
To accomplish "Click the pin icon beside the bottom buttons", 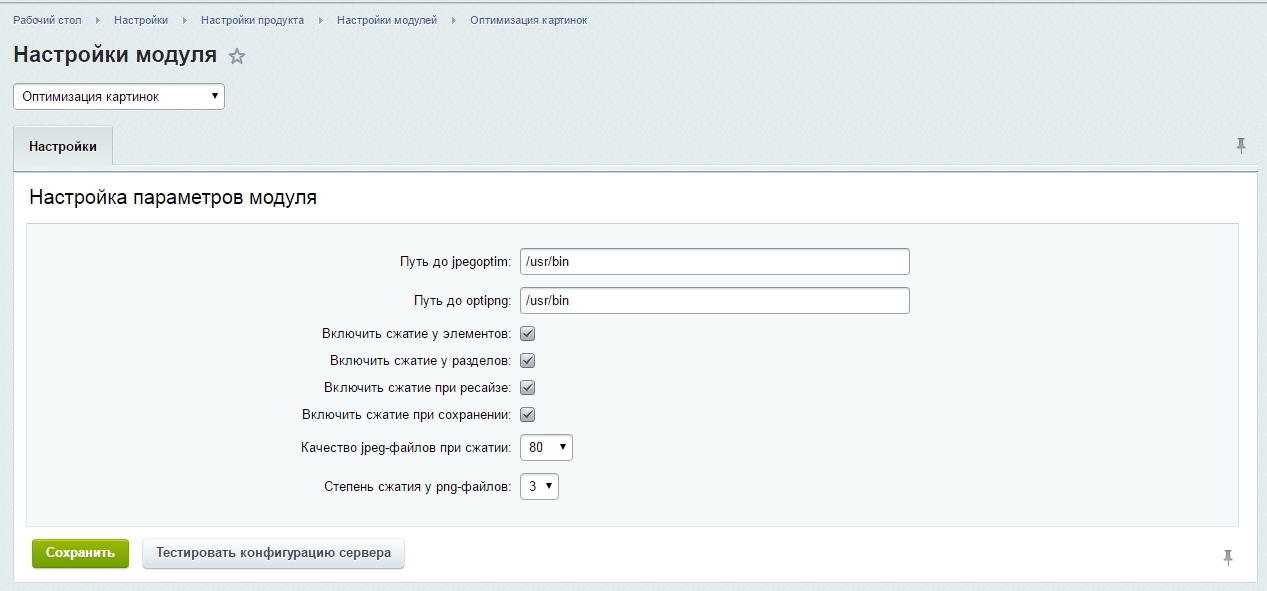I will point(1228,557).
